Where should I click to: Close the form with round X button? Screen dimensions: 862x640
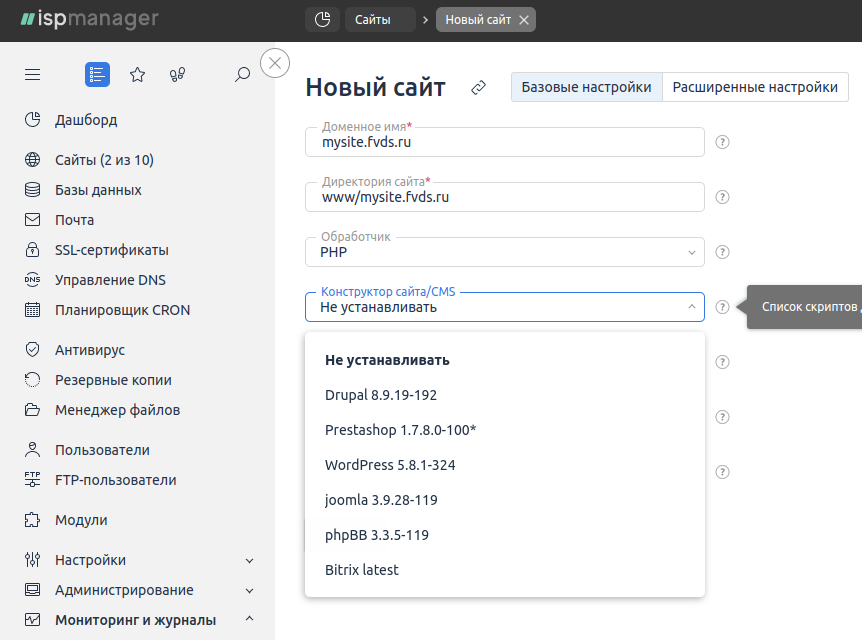click(x=275, y=63)
